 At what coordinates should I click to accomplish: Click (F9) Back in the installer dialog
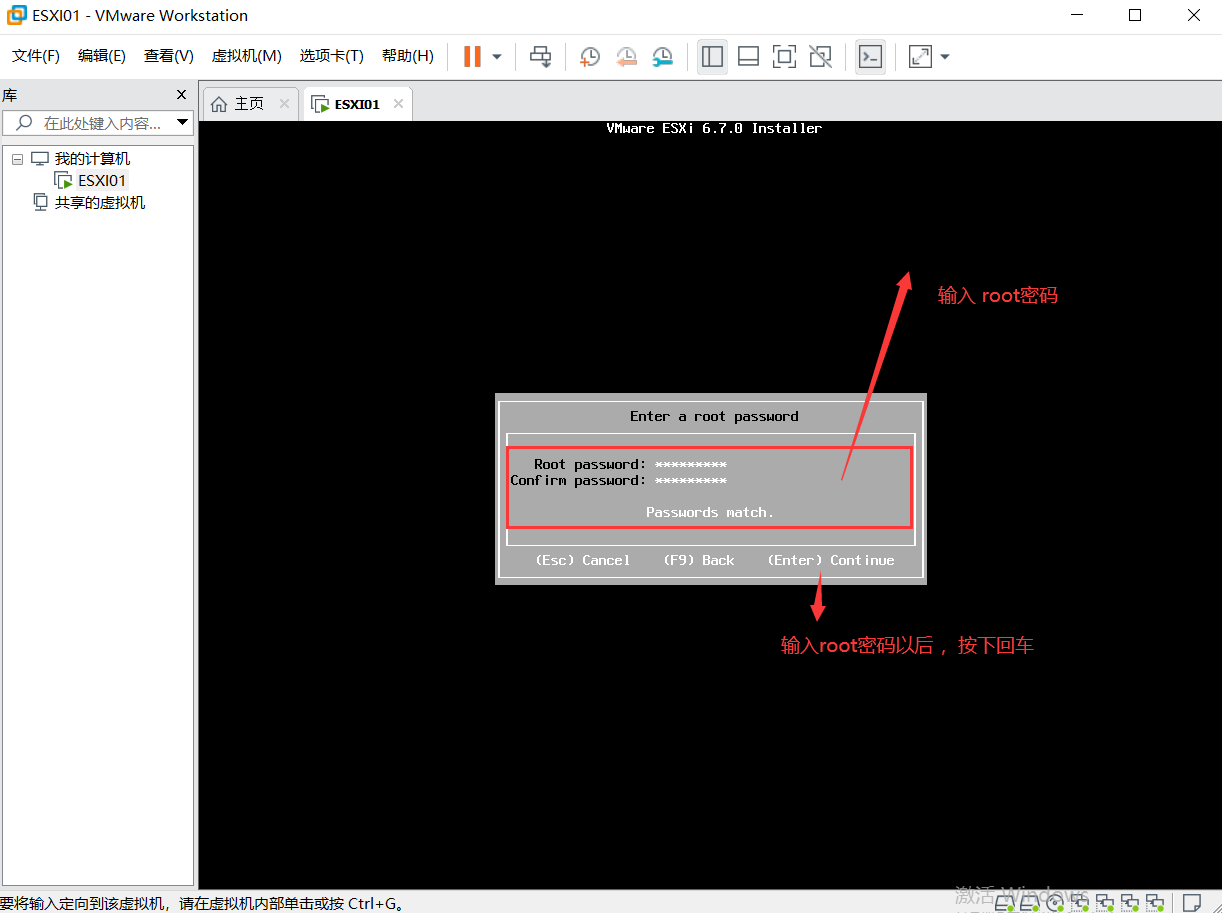[699, 560]
